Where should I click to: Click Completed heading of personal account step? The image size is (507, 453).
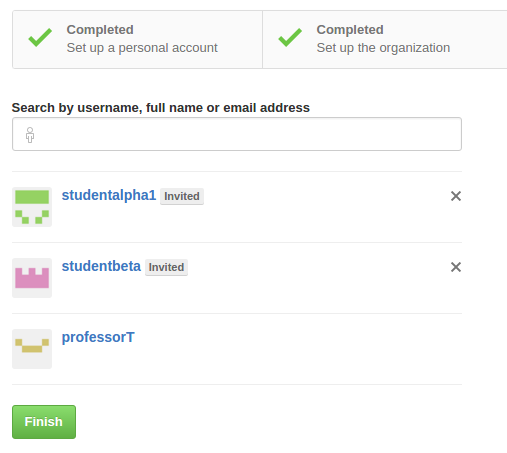coord(100,30)
